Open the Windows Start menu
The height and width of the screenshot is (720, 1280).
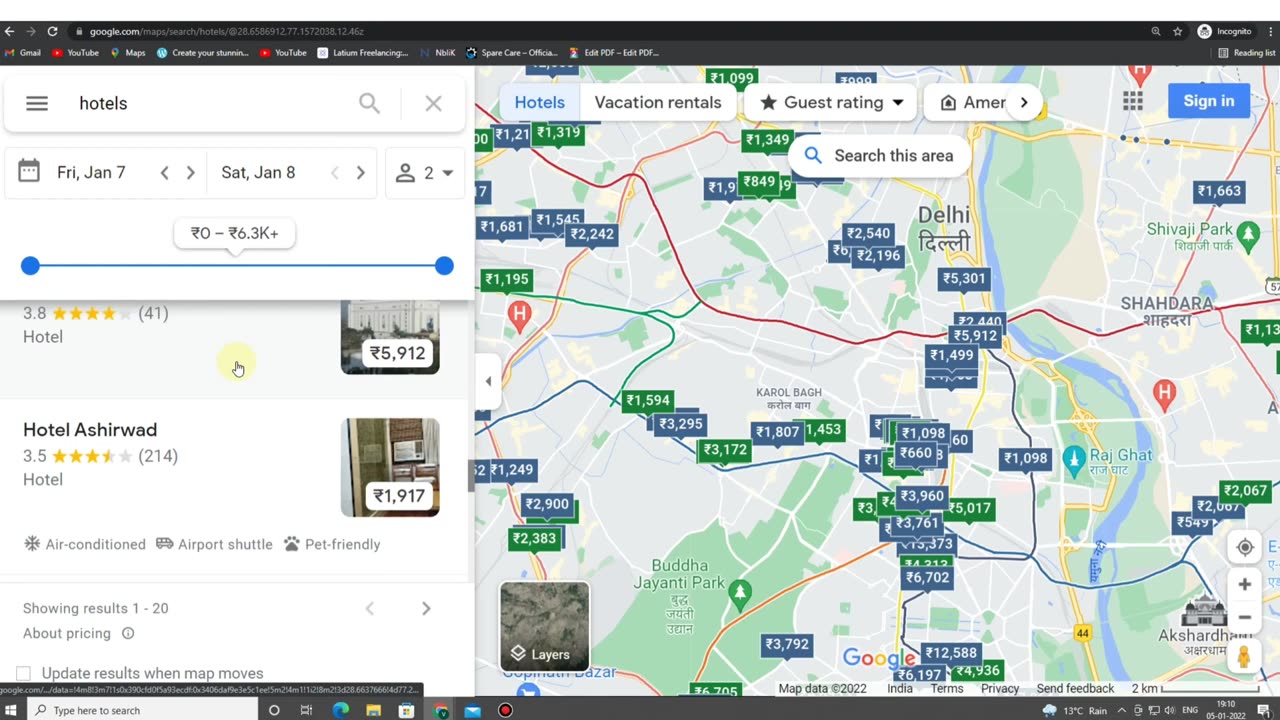(x=12, y=710)
